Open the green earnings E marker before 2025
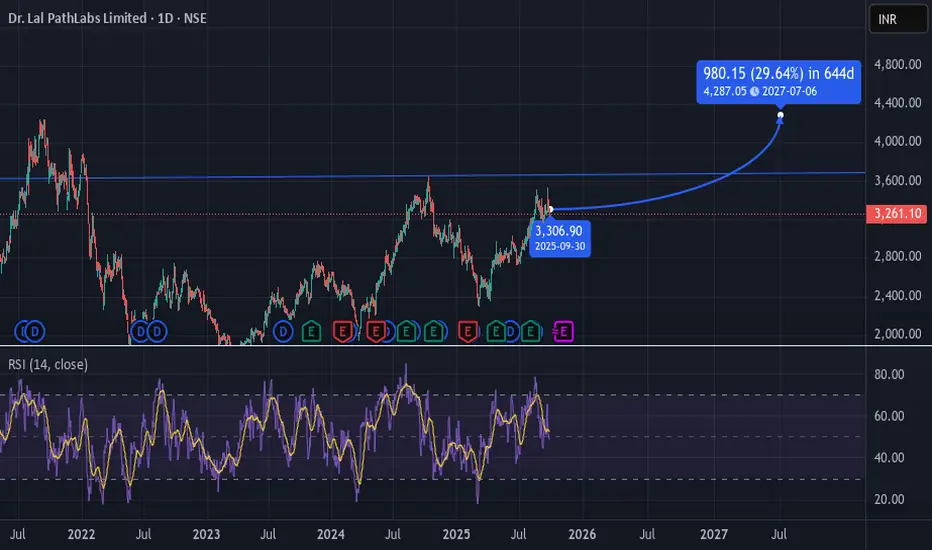 434,331
